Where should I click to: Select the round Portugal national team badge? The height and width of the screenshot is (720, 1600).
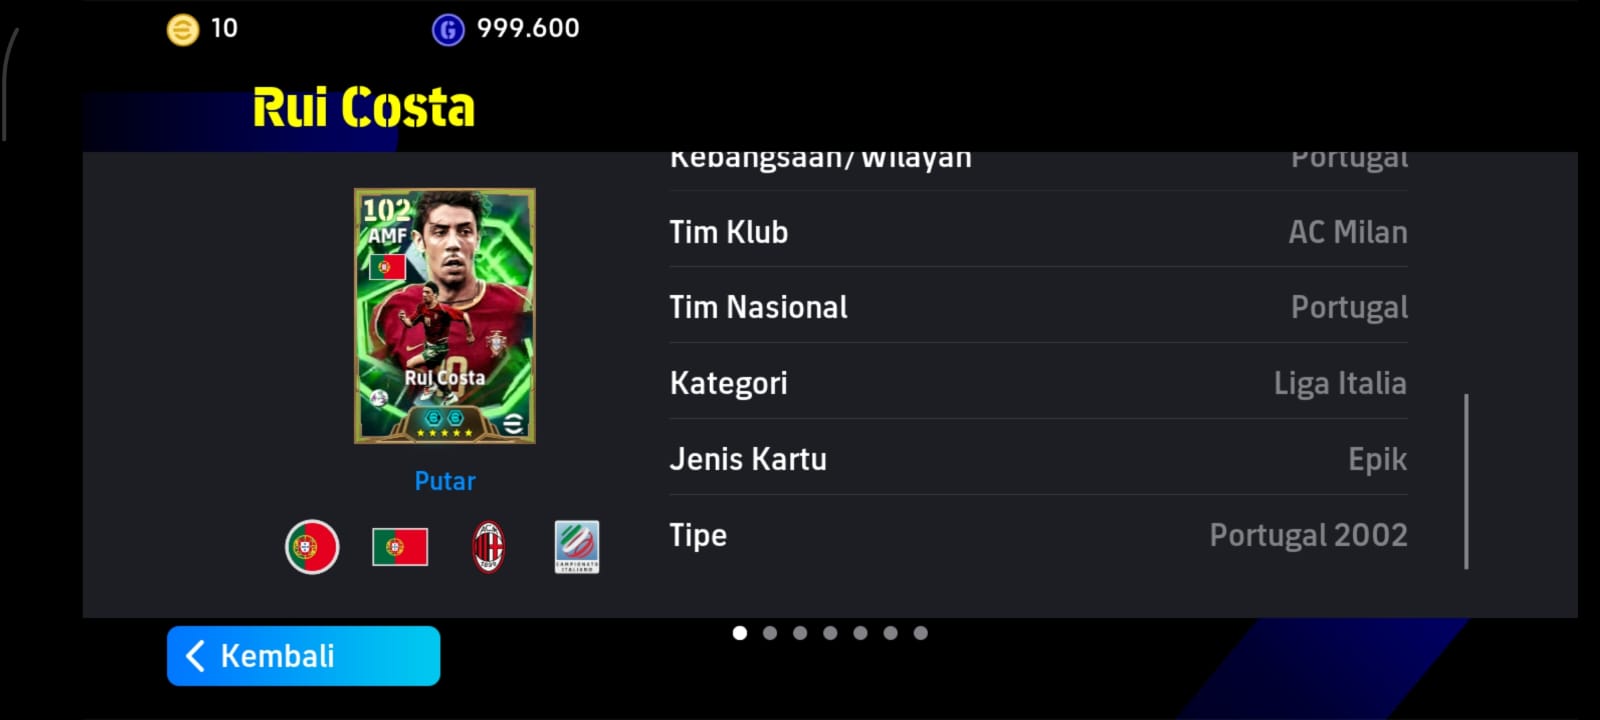pyautogui.click(x=312, y=547)
